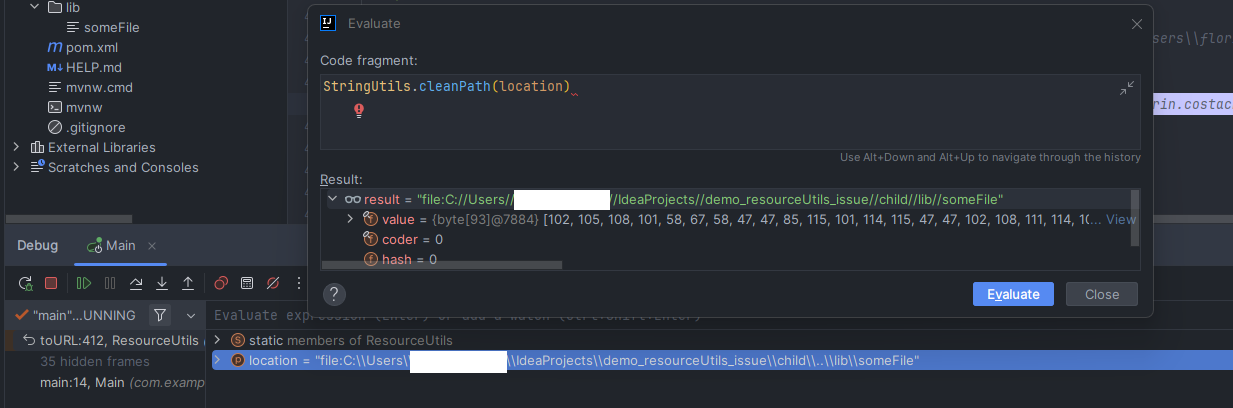Close the Evaluate dialog
This screenshot has width=1233, height=408.
(1136, 23)
